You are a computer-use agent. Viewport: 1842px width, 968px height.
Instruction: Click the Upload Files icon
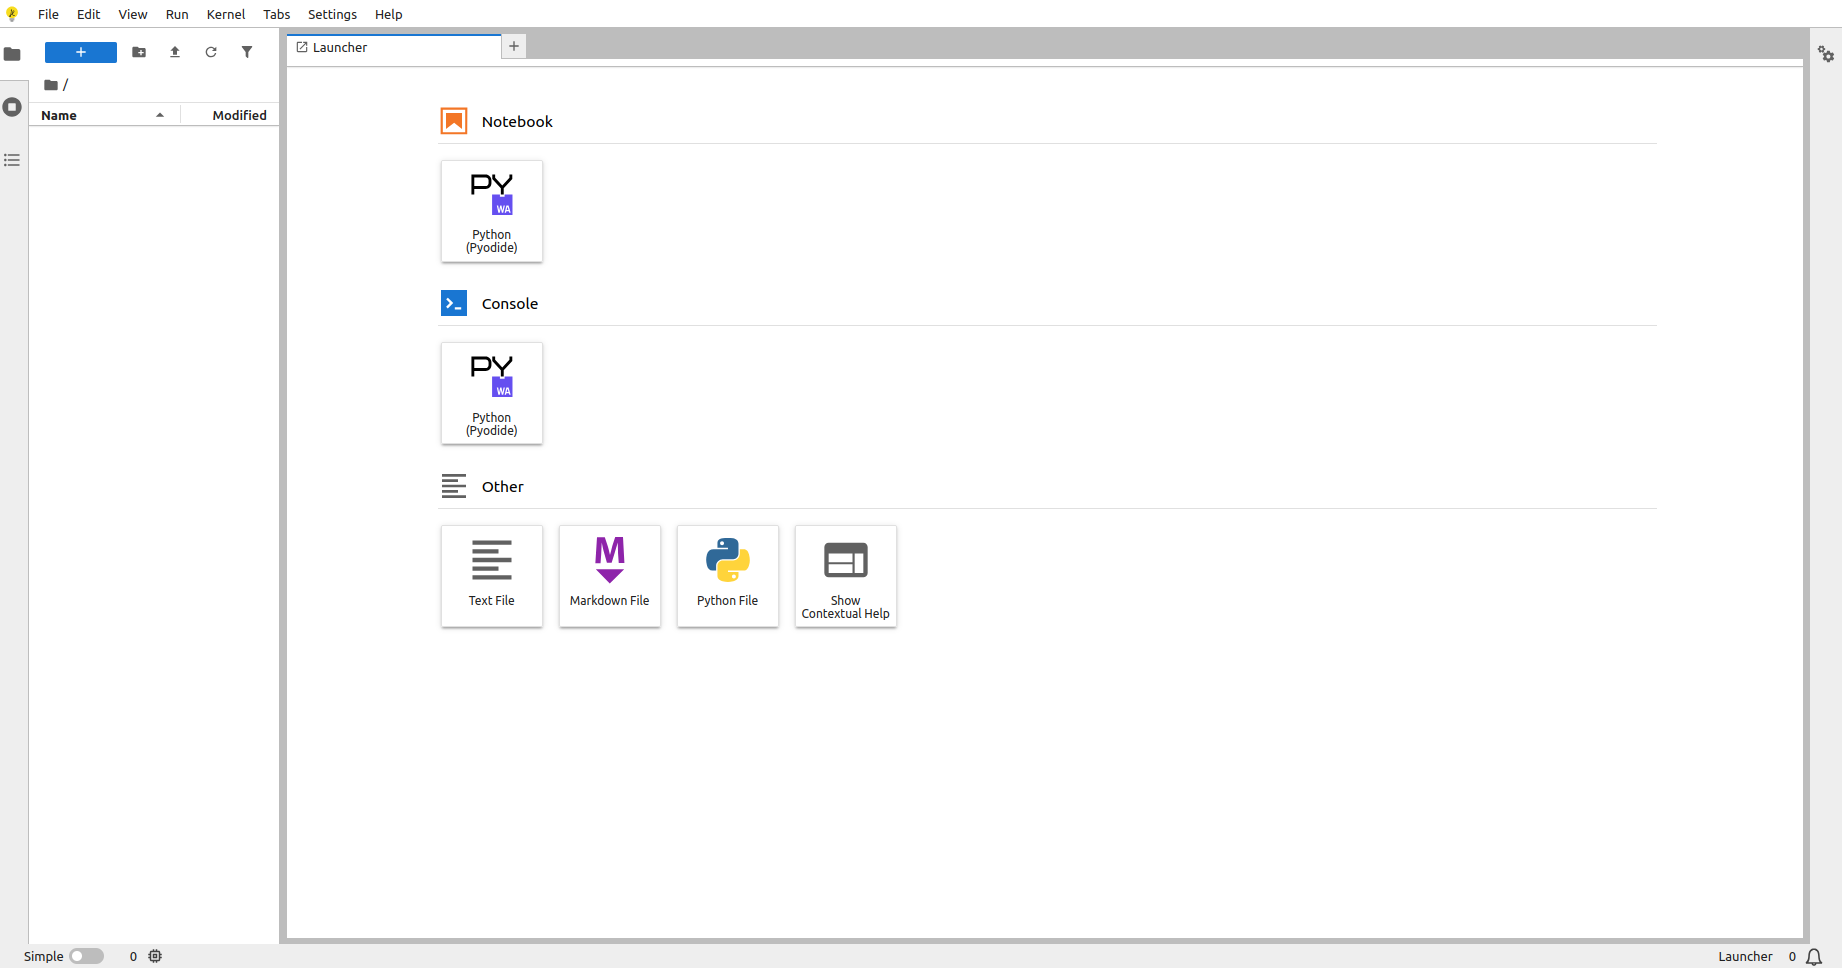point(175,52)
